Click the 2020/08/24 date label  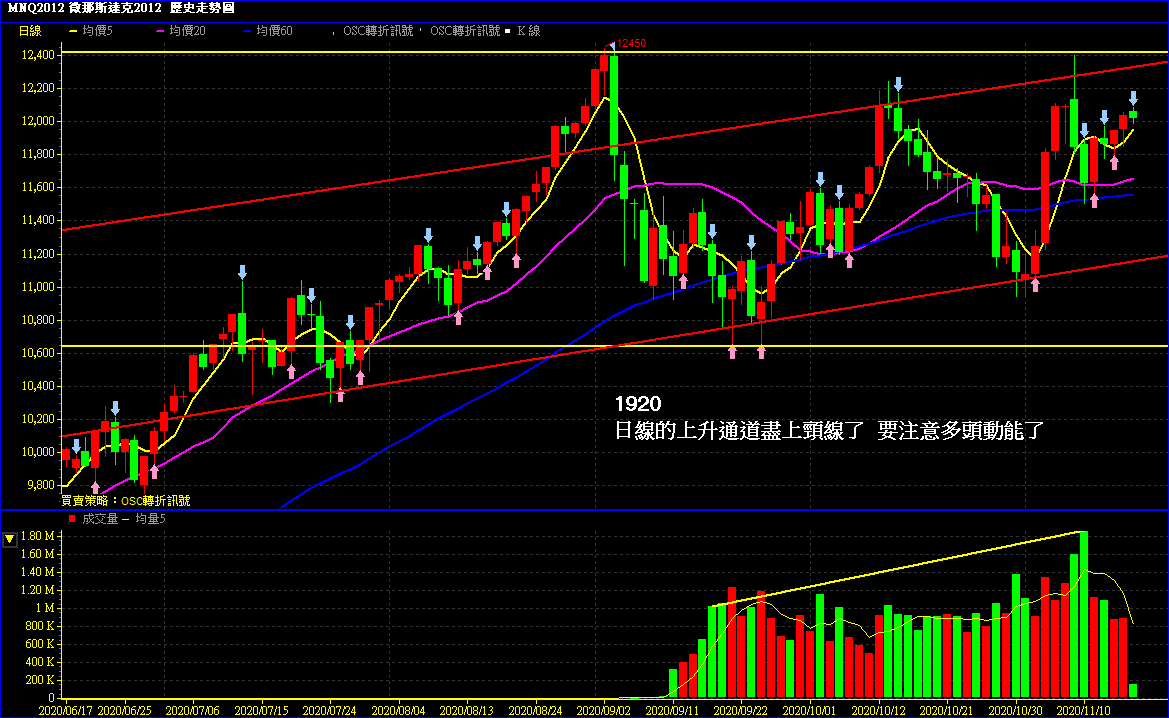click(x=535, y=711)
